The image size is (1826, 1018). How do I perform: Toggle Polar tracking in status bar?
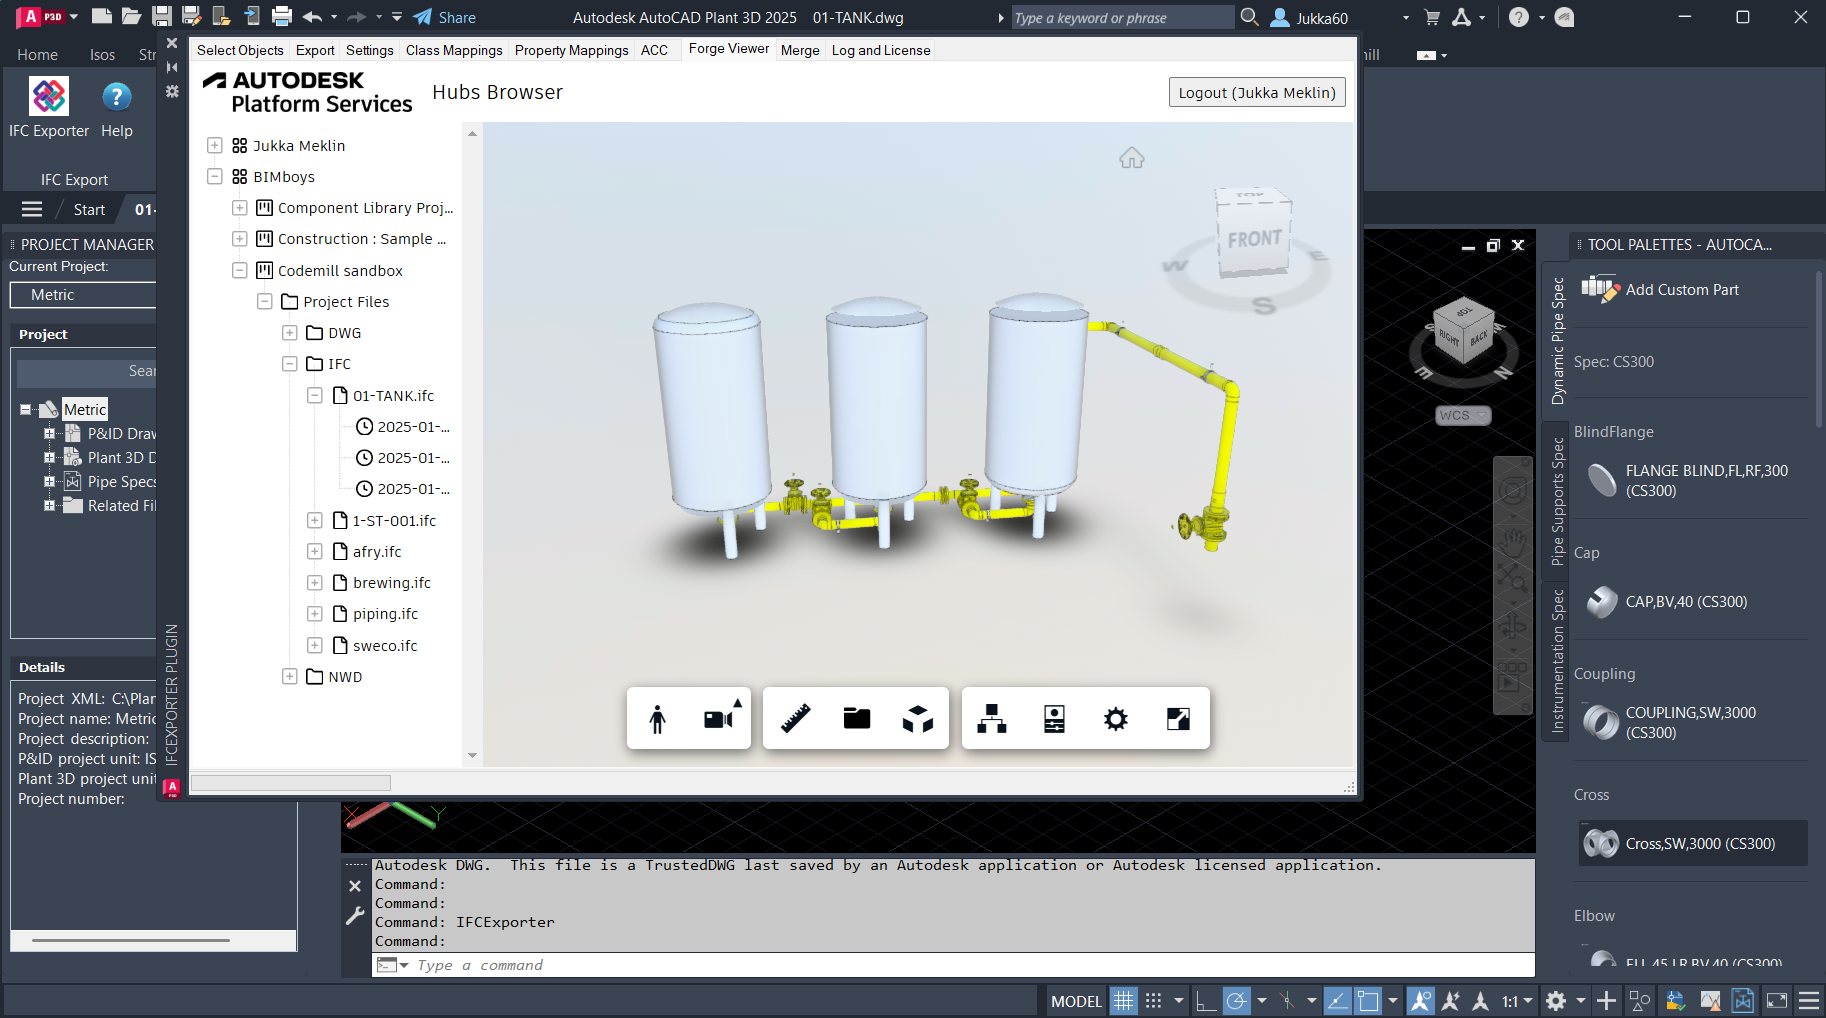(1237, 1001)
